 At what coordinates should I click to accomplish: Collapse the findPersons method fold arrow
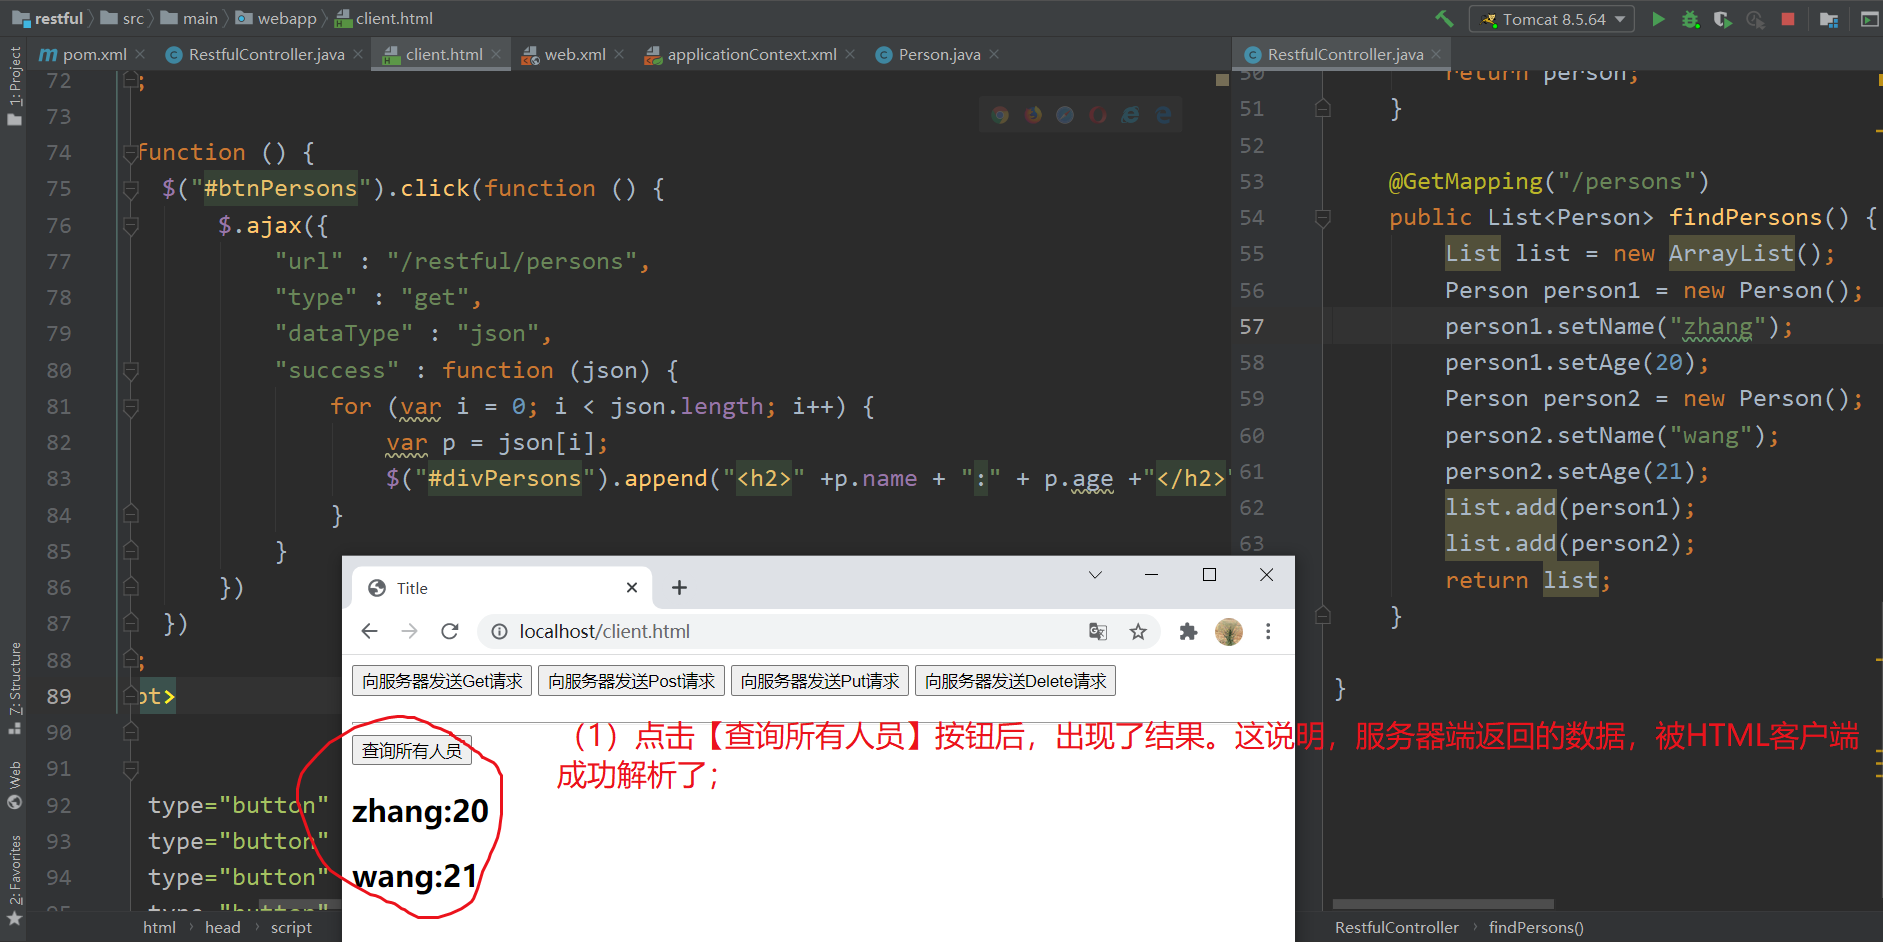pos(1323,217)
